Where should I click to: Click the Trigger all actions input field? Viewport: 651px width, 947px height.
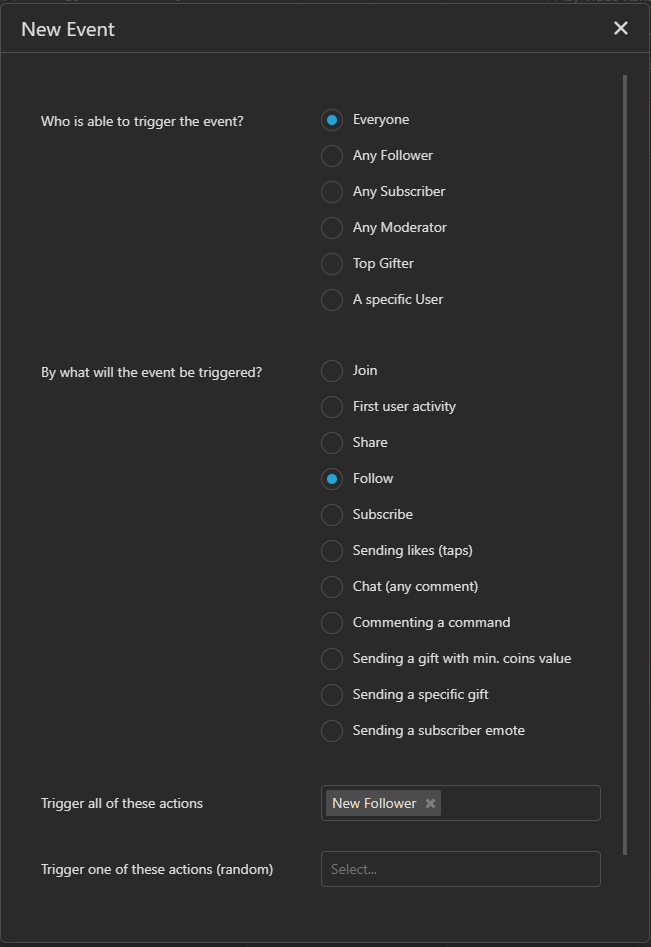point(520,802)
